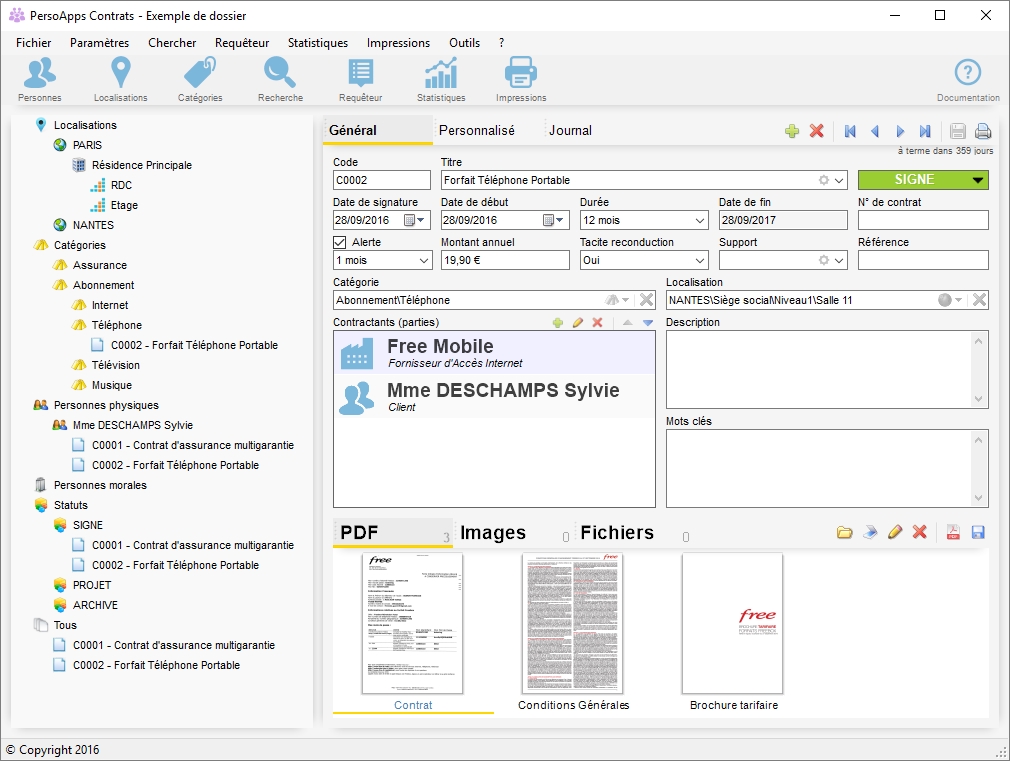Open the Brochure tarifaire PDF thumbnail

tap(733, 625)
